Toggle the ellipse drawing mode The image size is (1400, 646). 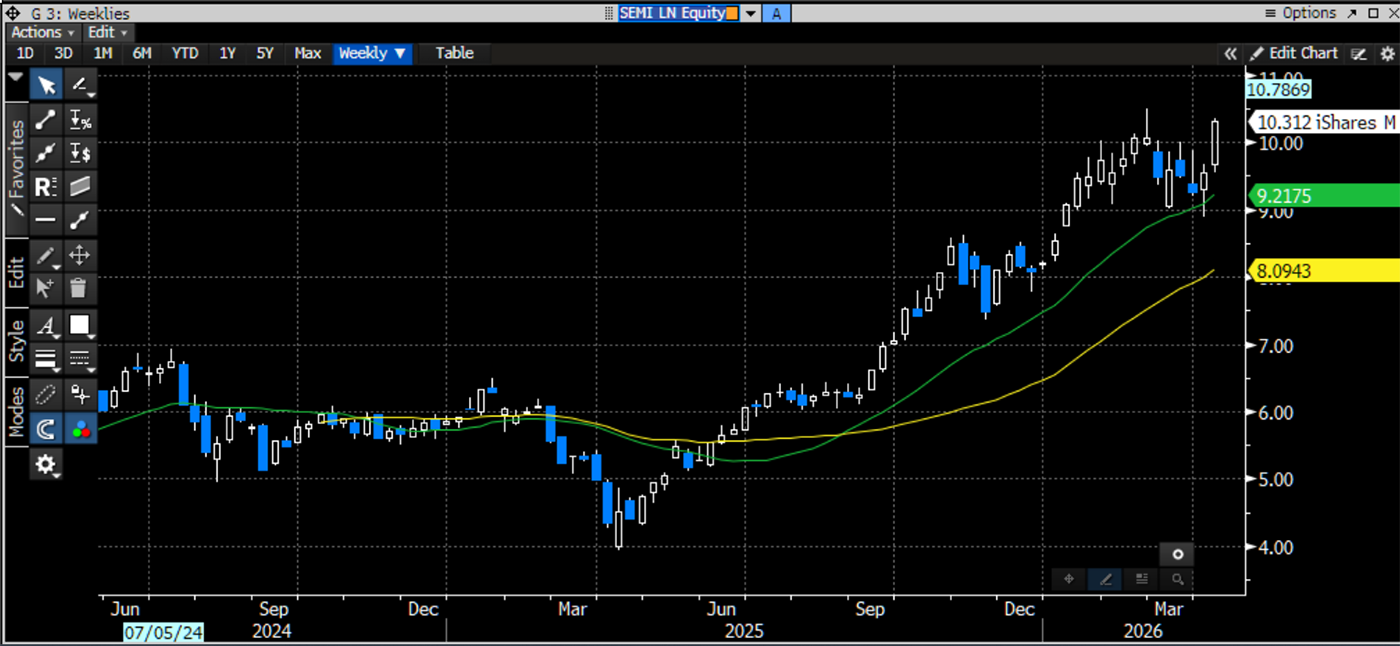click(45, 395)
